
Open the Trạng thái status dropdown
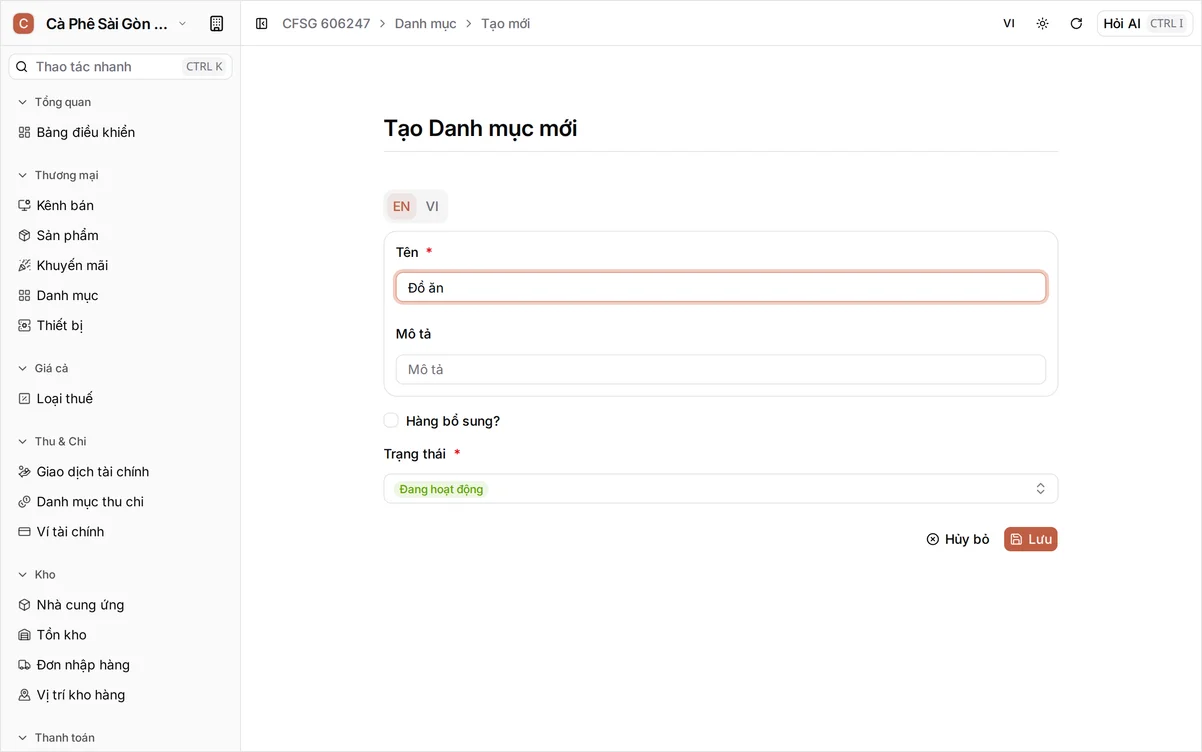[x=721, y=488]
